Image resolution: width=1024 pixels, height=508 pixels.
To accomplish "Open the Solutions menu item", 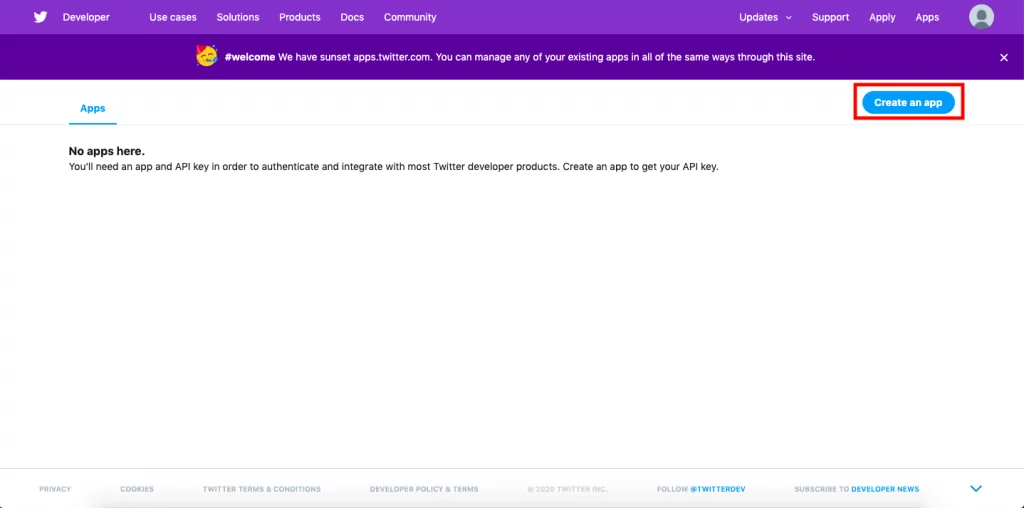I will click(238, 18).
